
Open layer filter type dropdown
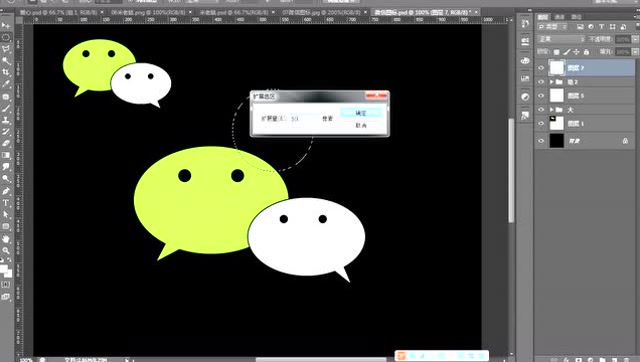553,27
